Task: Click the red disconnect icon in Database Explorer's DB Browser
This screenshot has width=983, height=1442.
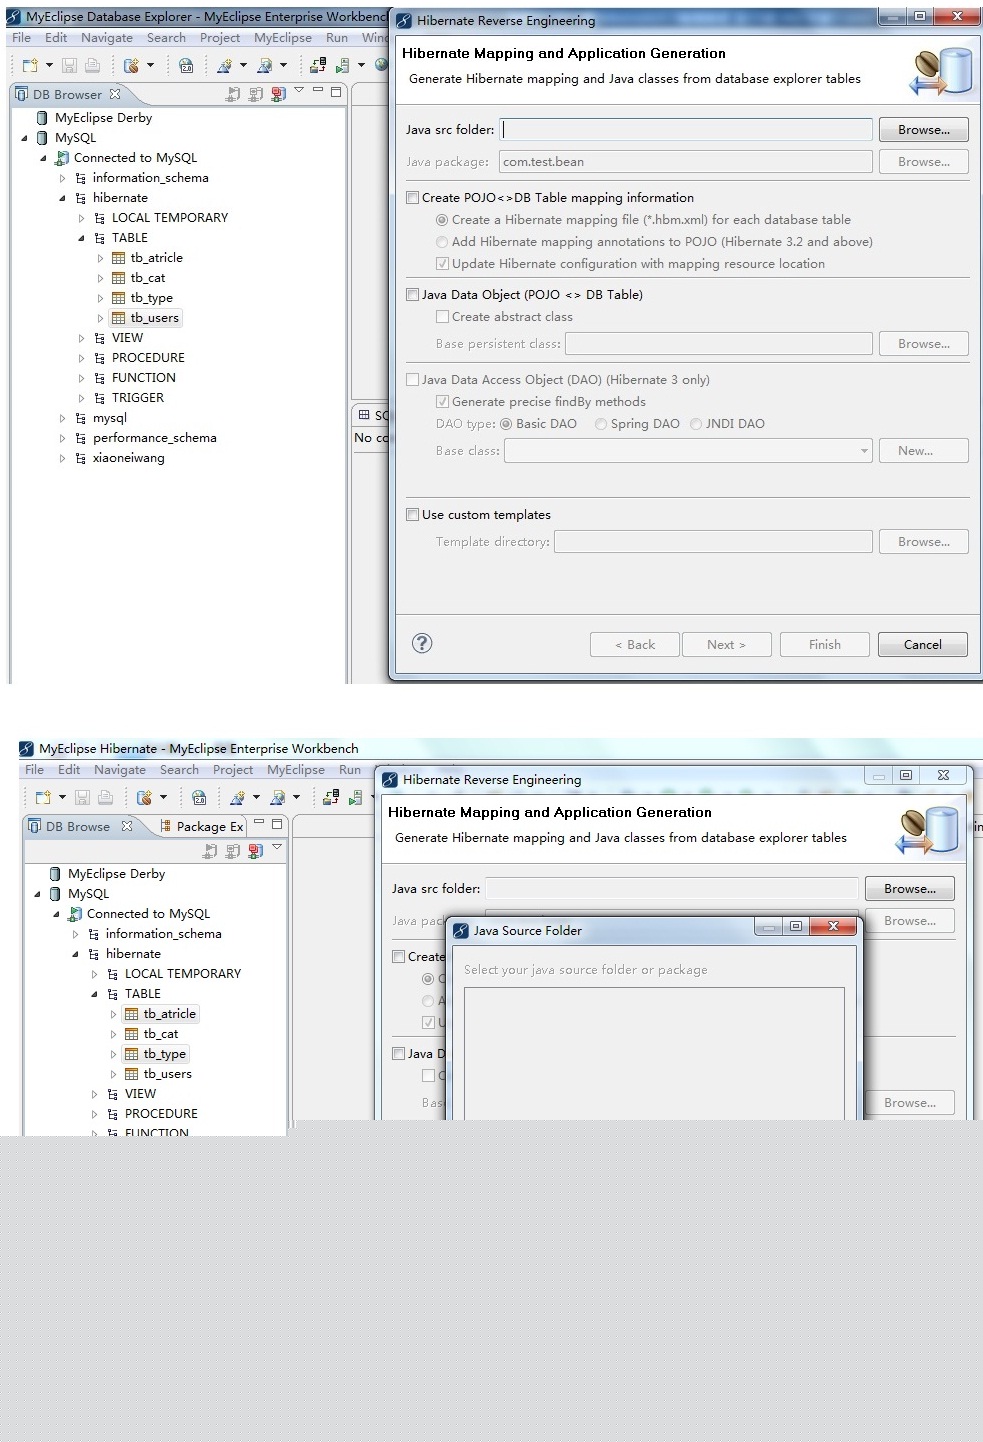Action: 278,94
